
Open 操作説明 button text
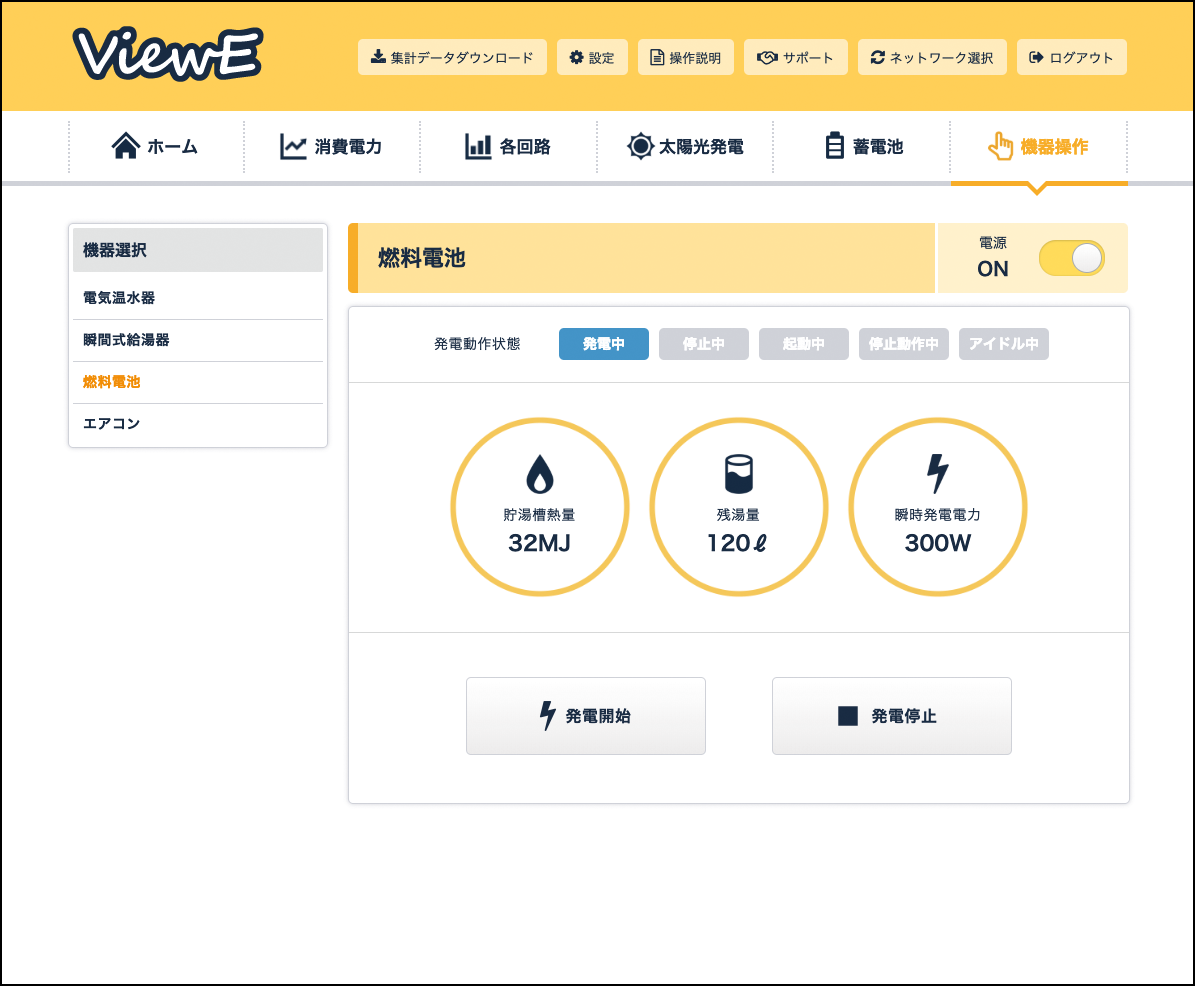[x=695, y=58]
